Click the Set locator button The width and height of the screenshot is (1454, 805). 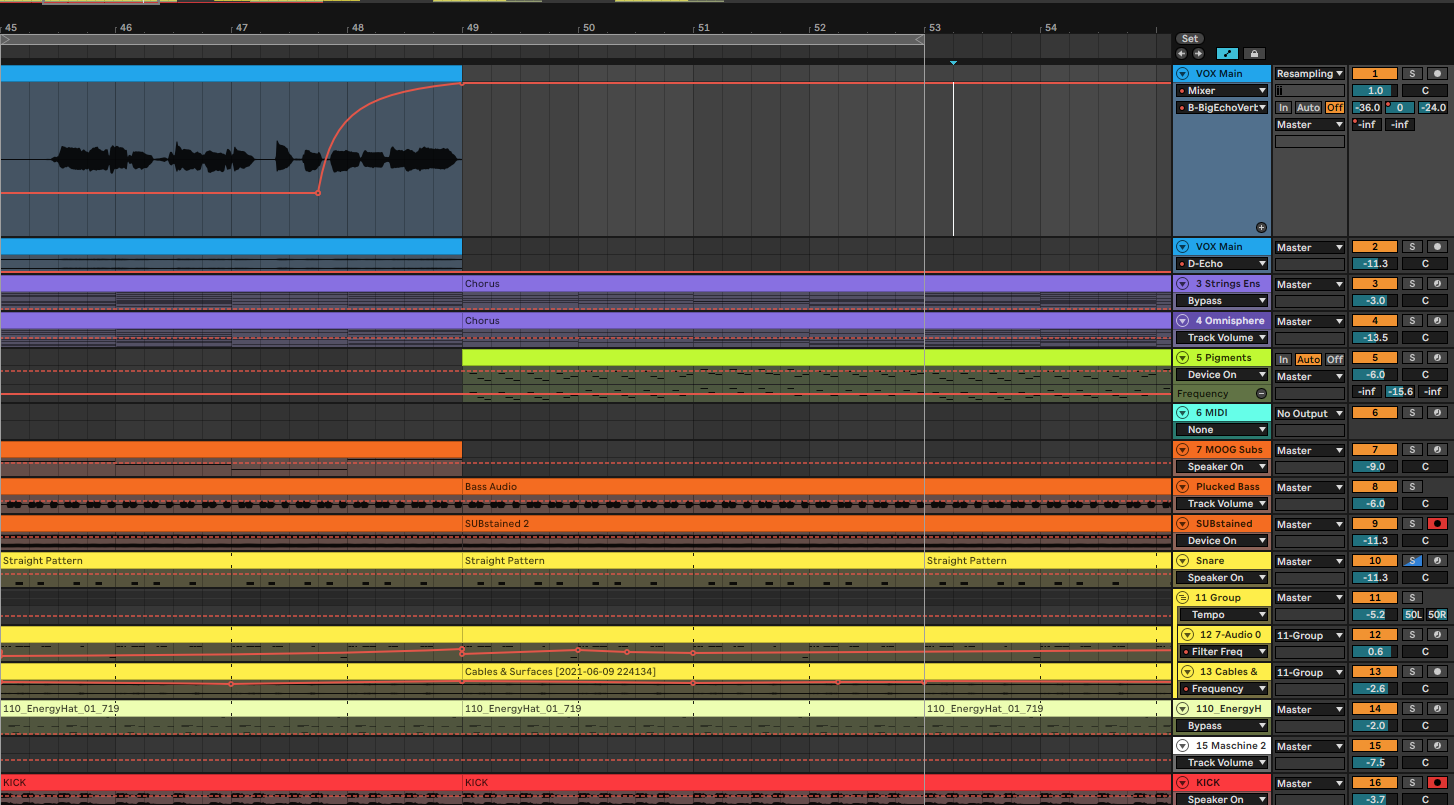[x=1189, y=39]
